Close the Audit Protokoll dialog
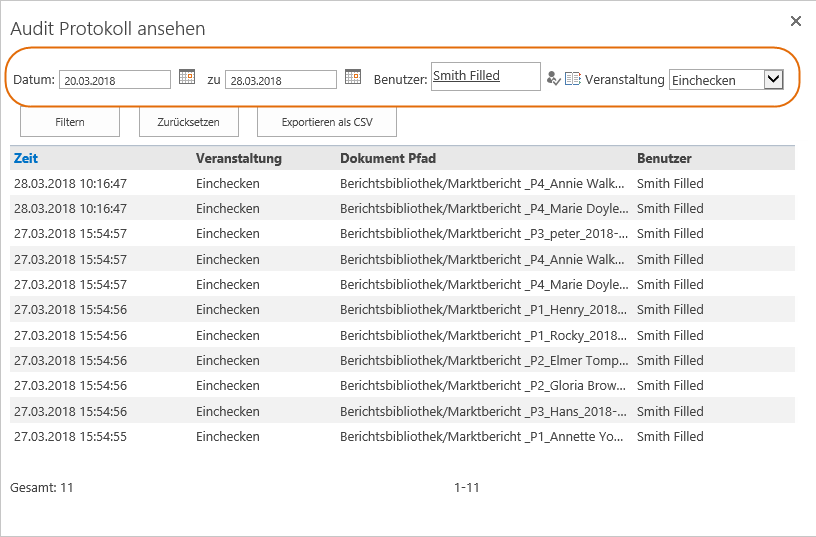The width and height of the screenshot is (816, 537). [x=796, y=21]
